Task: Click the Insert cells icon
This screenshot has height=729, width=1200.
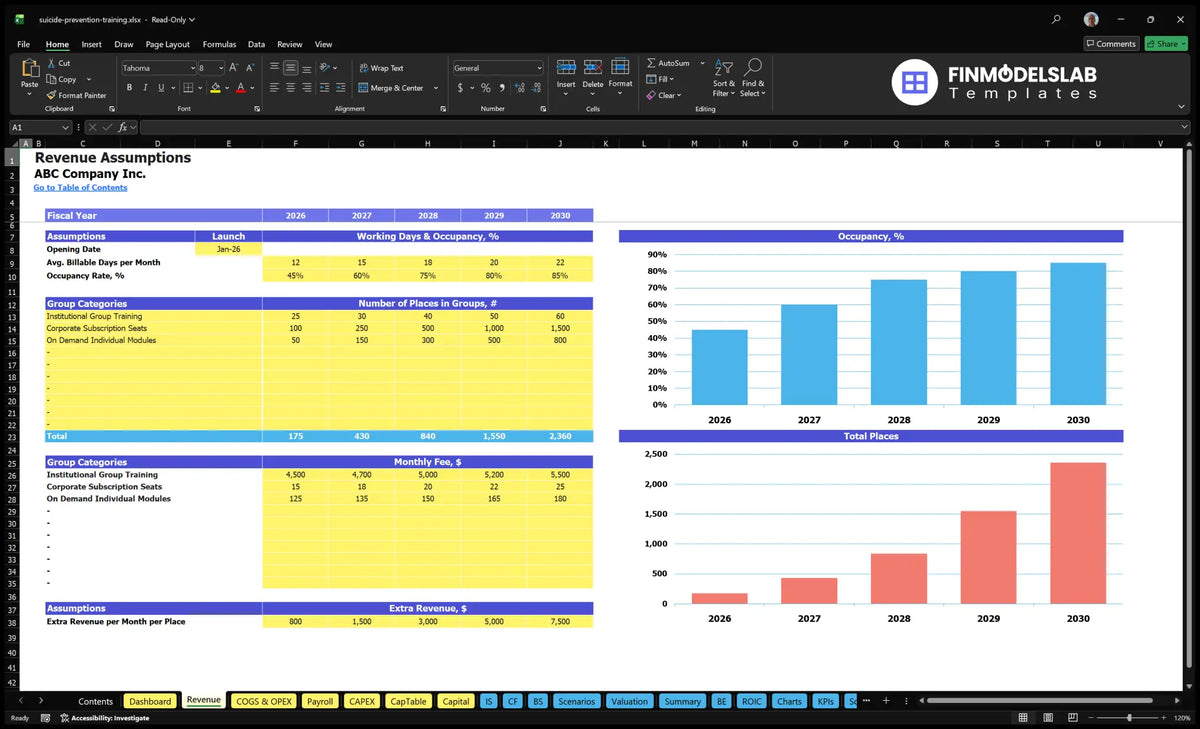Action: [566, 67]
